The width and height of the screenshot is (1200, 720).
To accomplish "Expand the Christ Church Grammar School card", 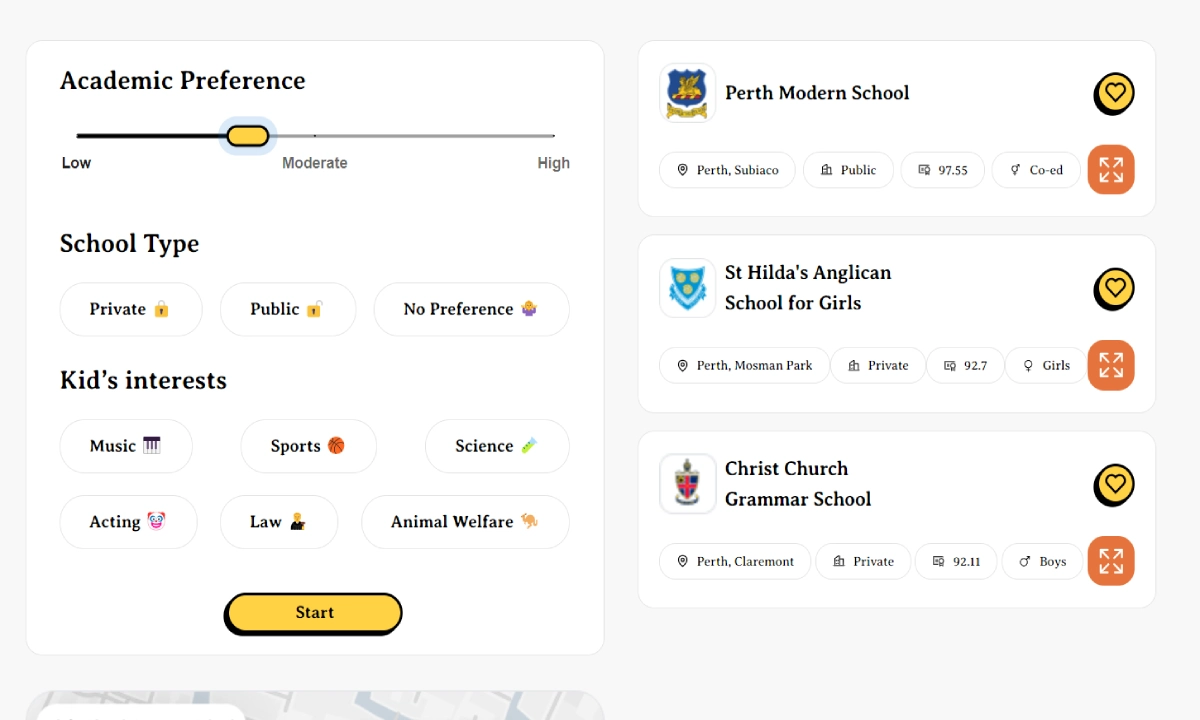I will (x=1111, y=561).
